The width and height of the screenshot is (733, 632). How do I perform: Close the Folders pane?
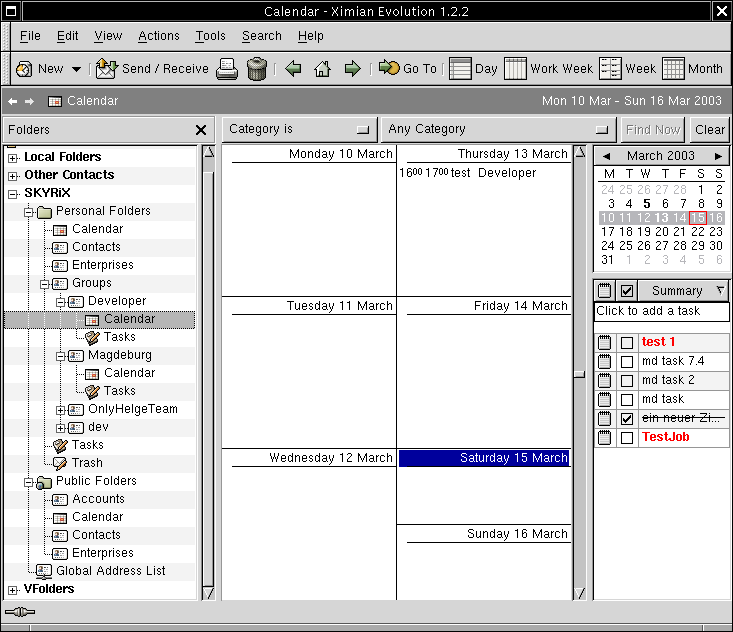point(201,130)
